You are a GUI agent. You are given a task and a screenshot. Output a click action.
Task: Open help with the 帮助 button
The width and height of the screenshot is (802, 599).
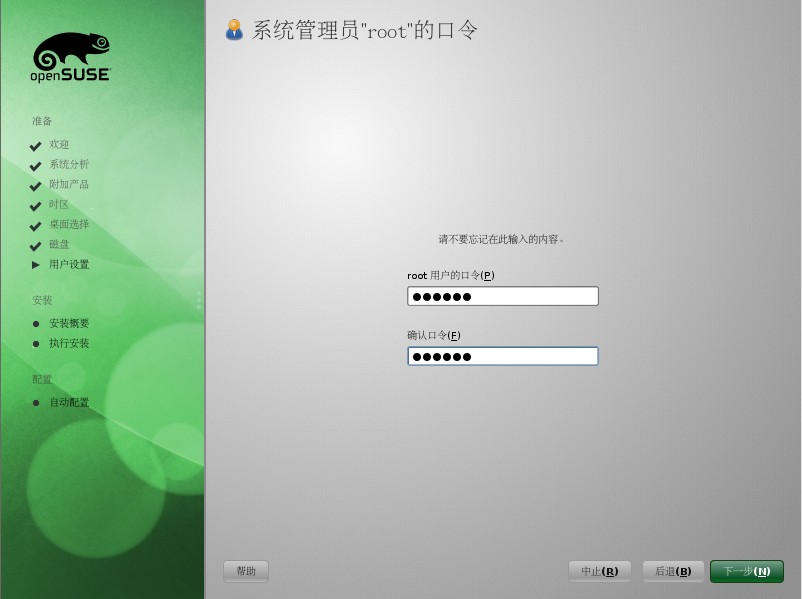coord(246,571)
